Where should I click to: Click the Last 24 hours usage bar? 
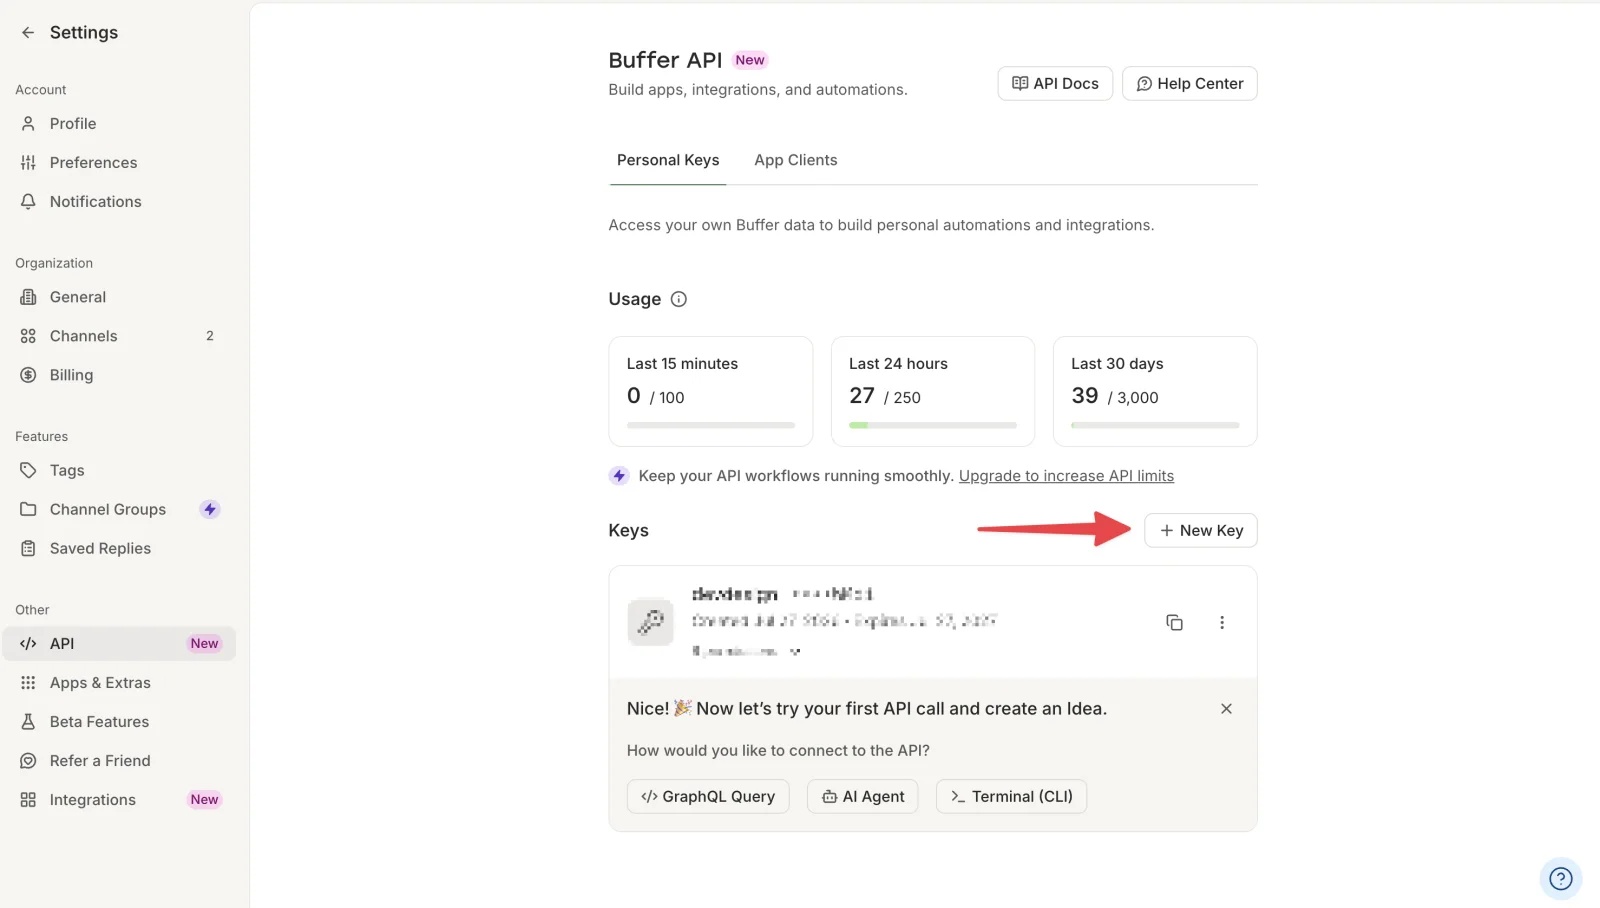click(x=933, y=425)
